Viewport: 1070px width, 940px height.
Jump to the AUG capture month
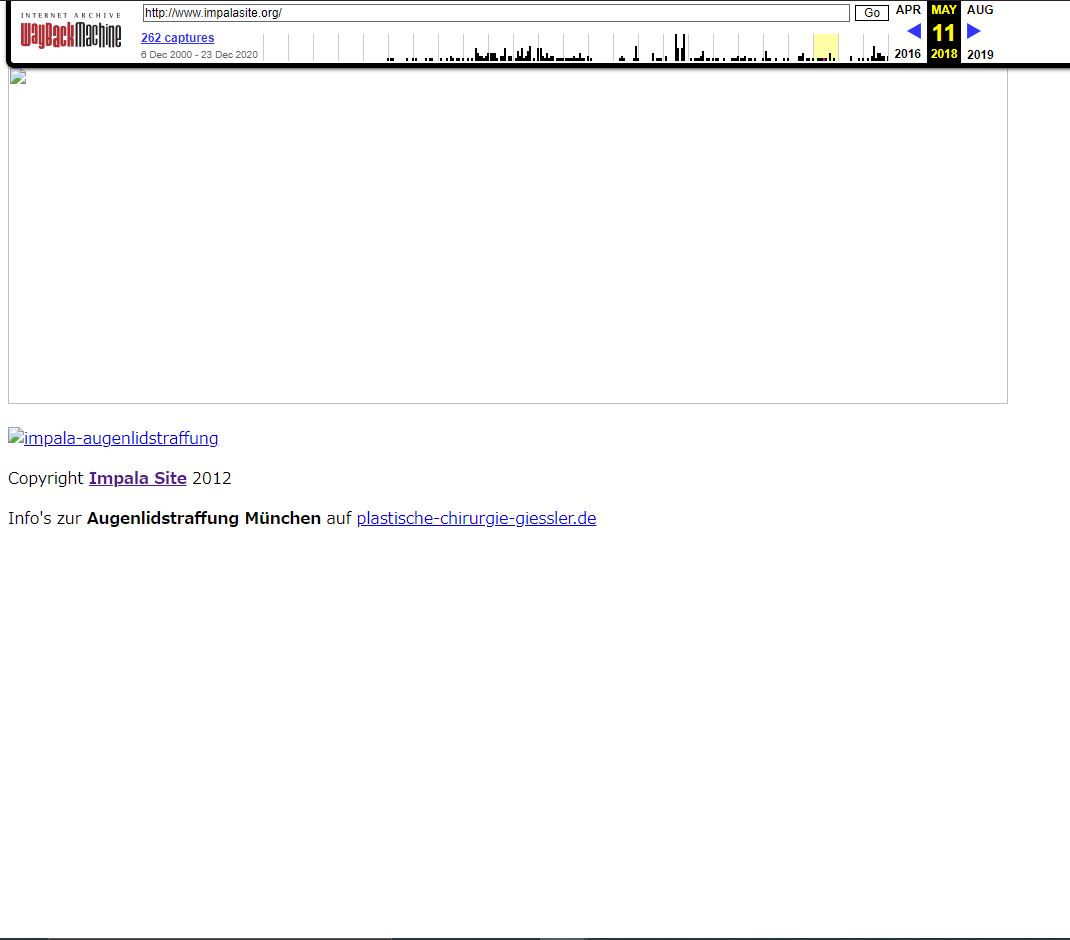click(x=980, y=10)
